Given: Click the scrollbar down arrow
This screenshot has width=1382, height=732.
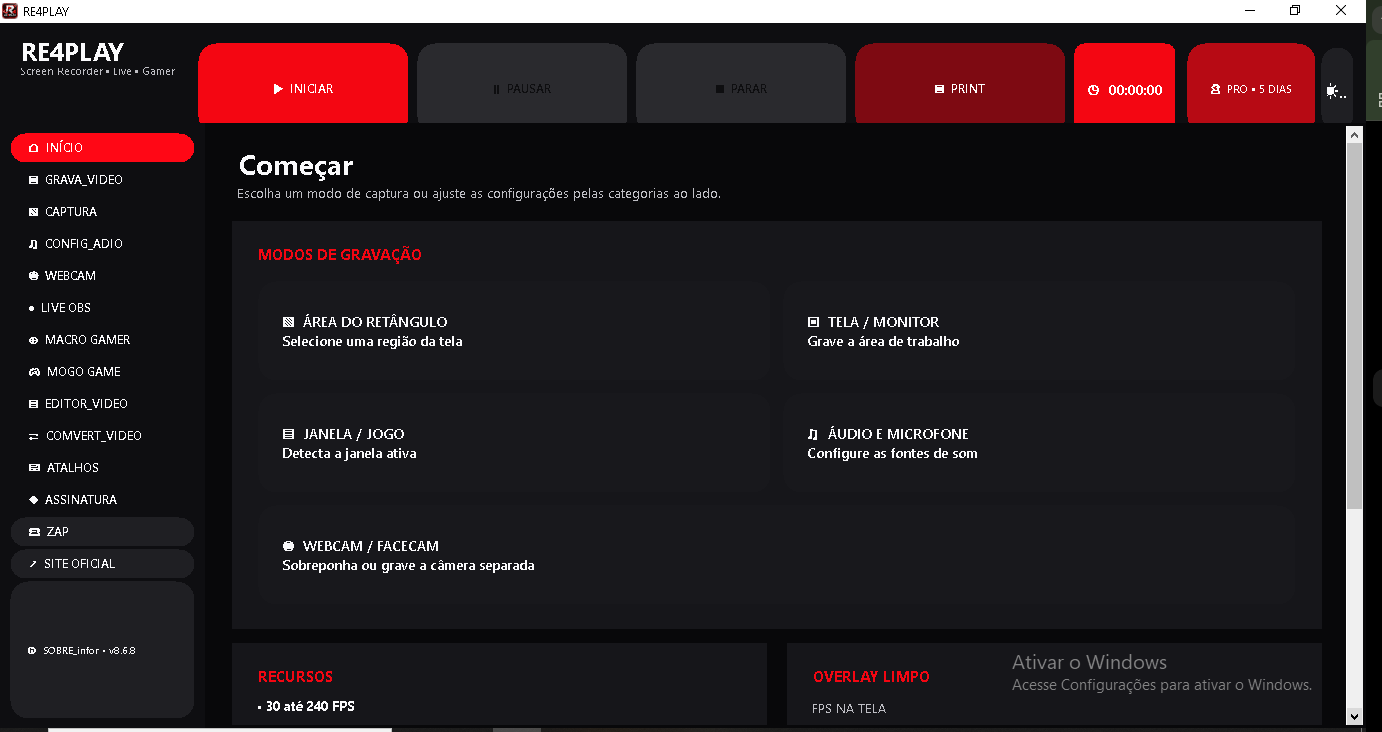Looking at the screenshot, I should 1355,716.
